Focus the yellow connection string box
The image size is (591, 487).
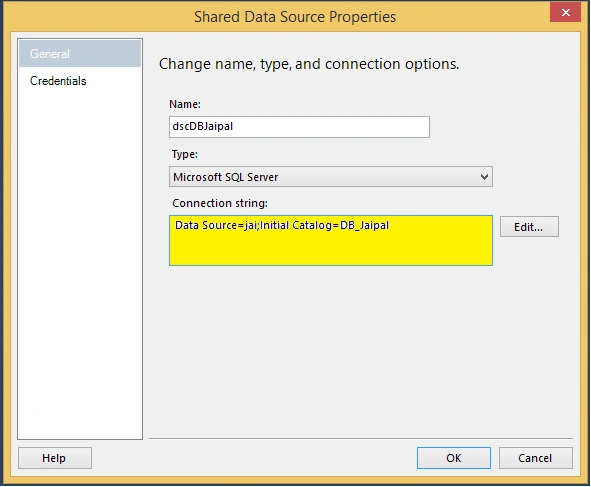click(331, 240)
